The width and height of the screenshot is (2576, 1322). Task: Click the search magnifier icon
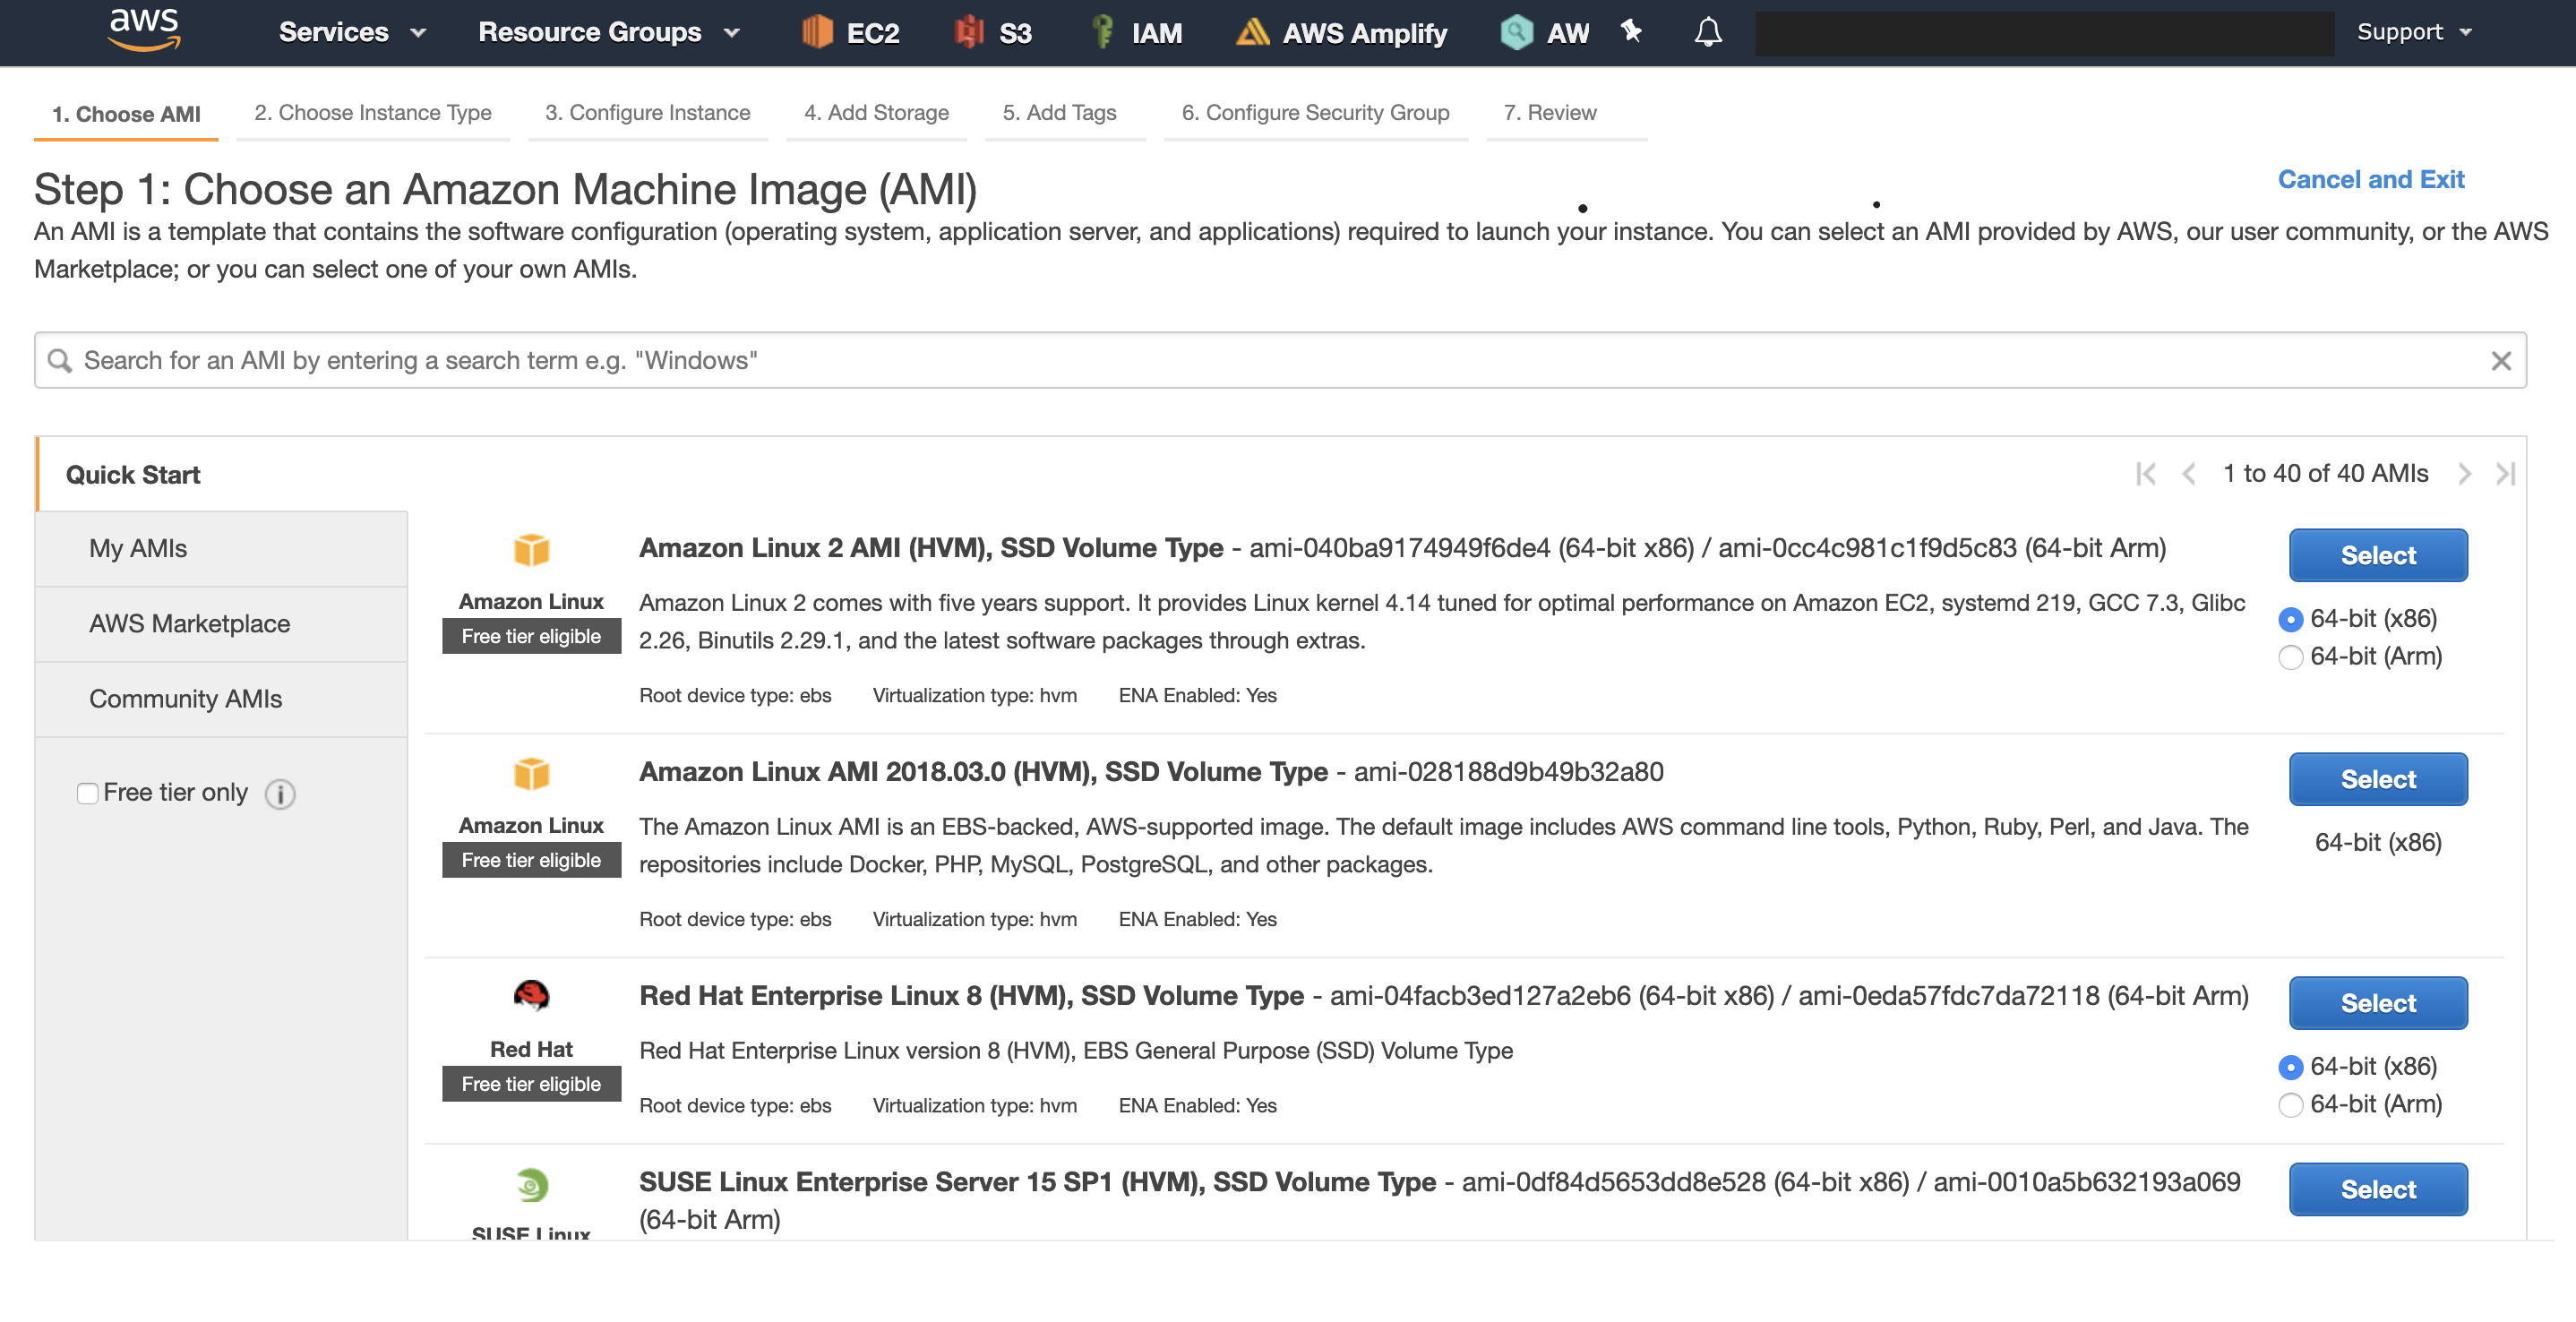(60, 360)
